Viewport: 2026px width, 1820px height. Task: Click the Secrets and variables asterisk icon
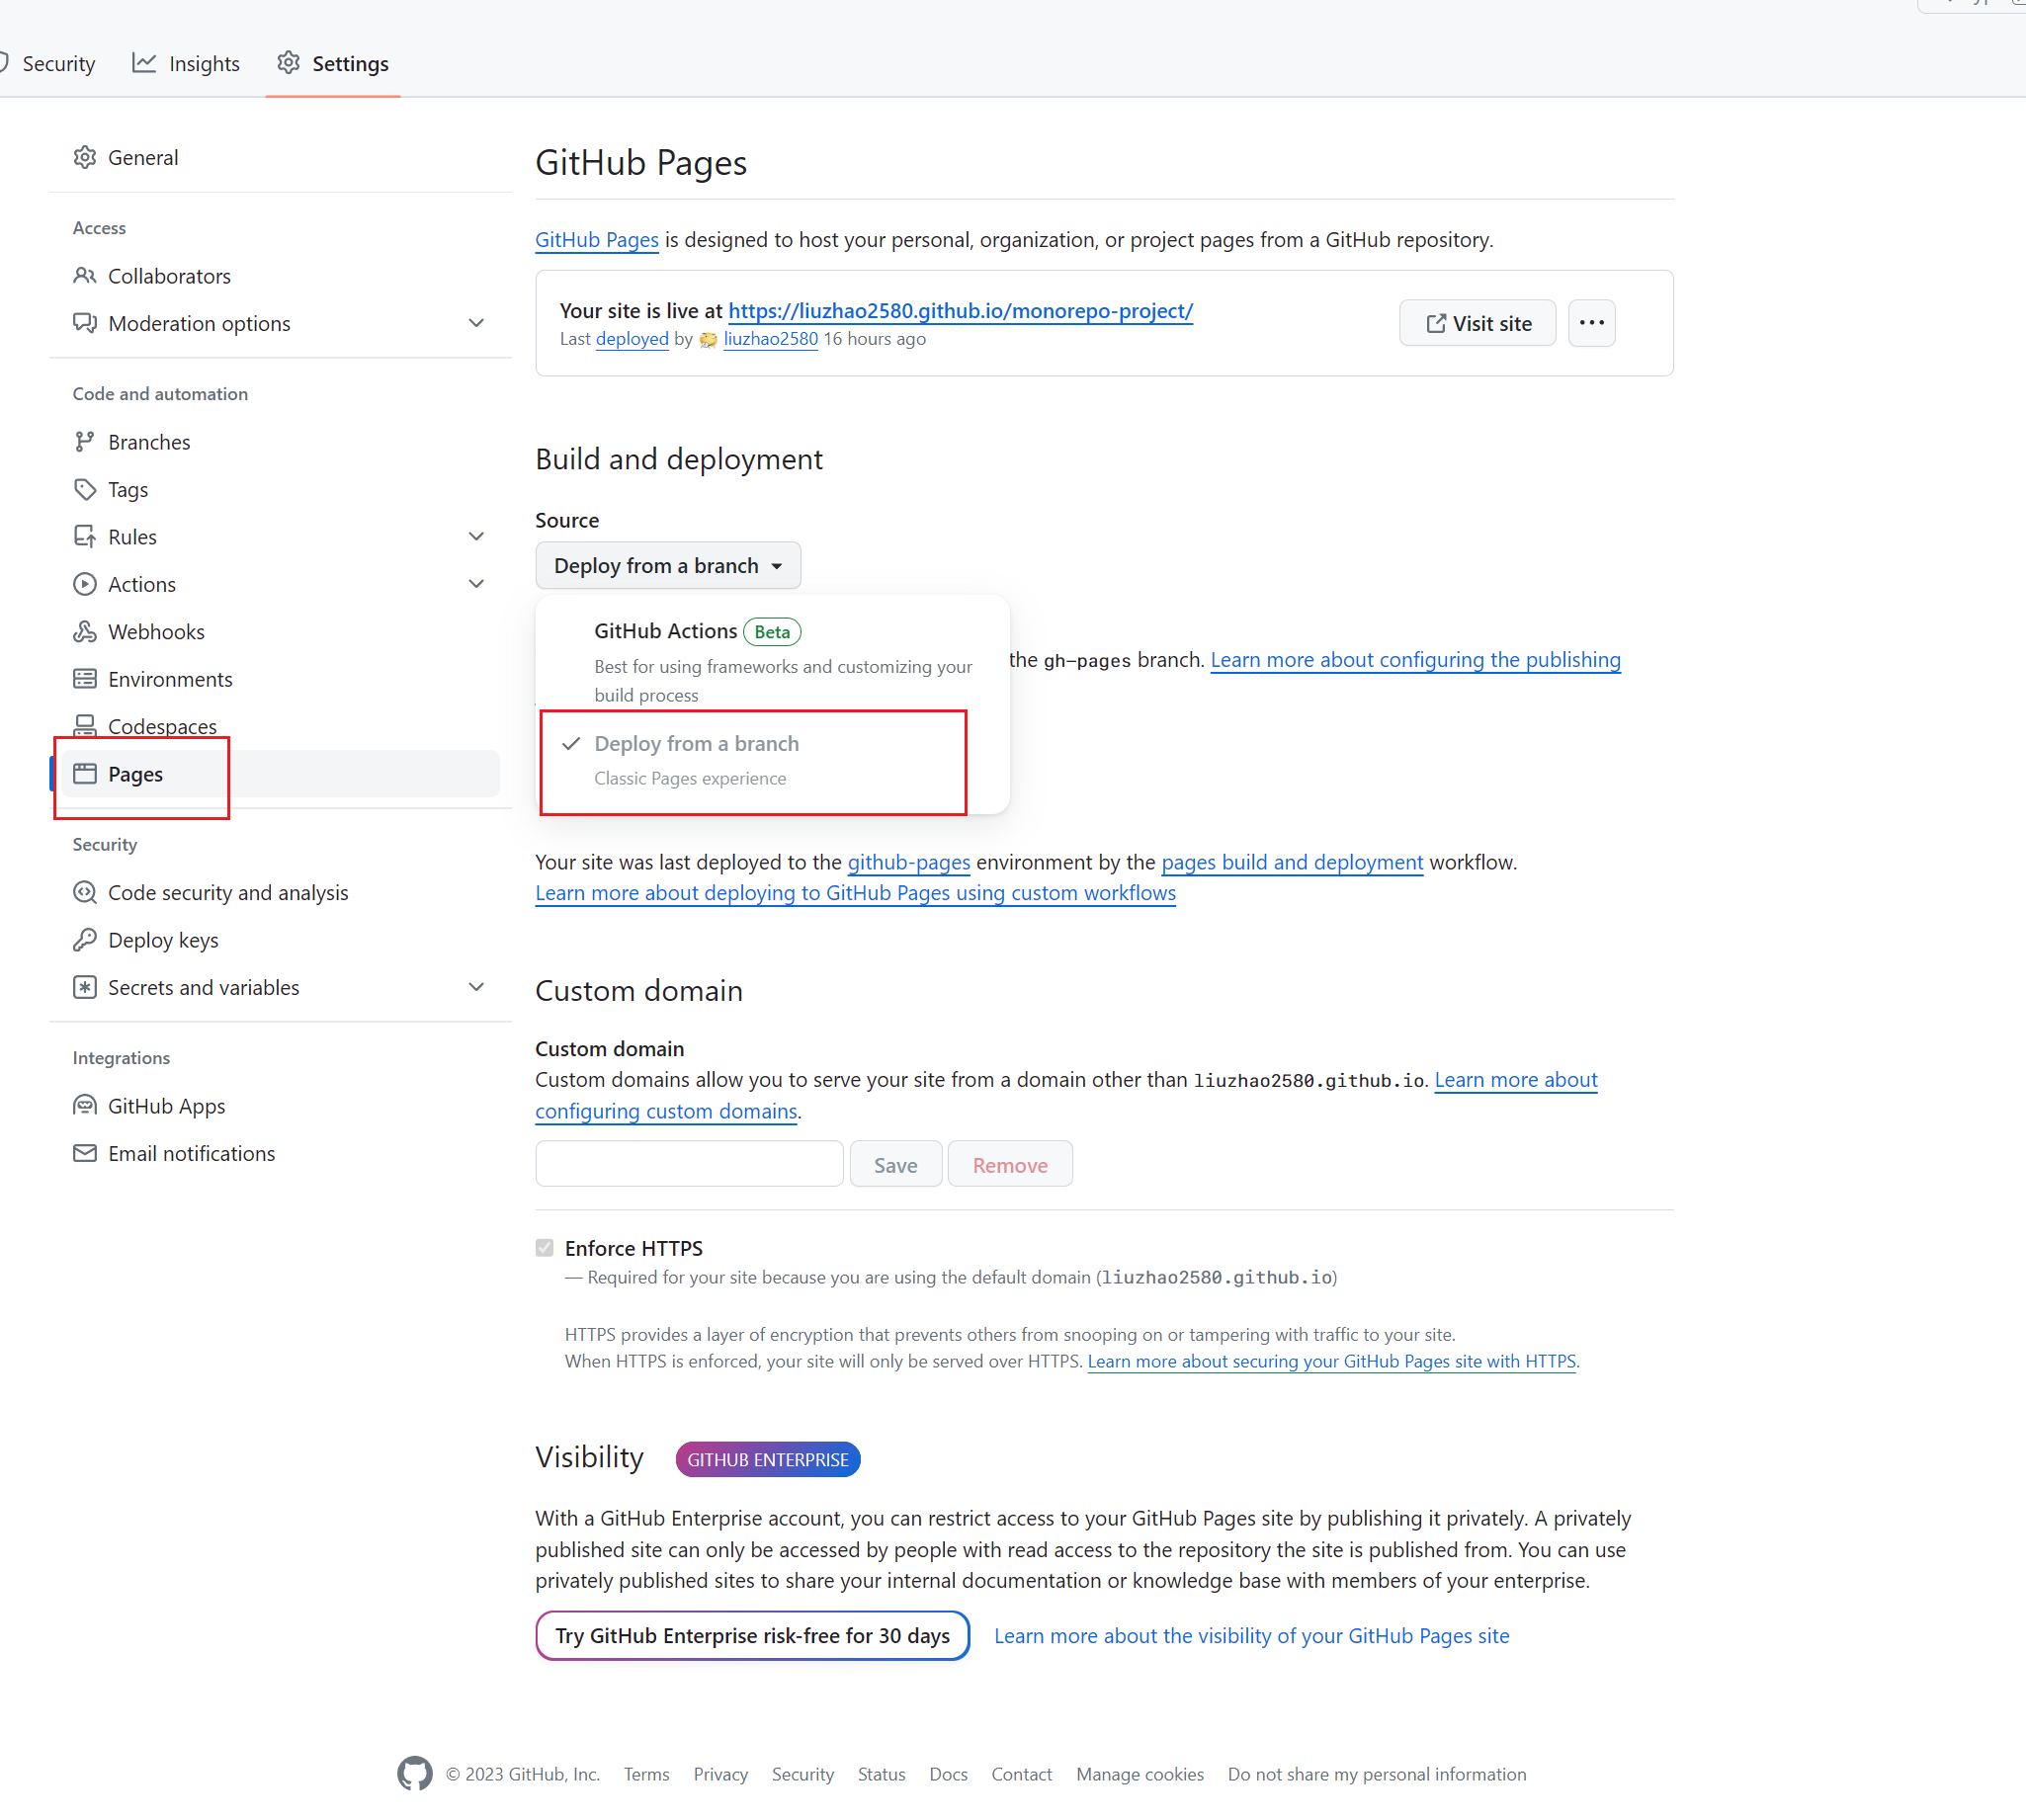pos(85,987)
